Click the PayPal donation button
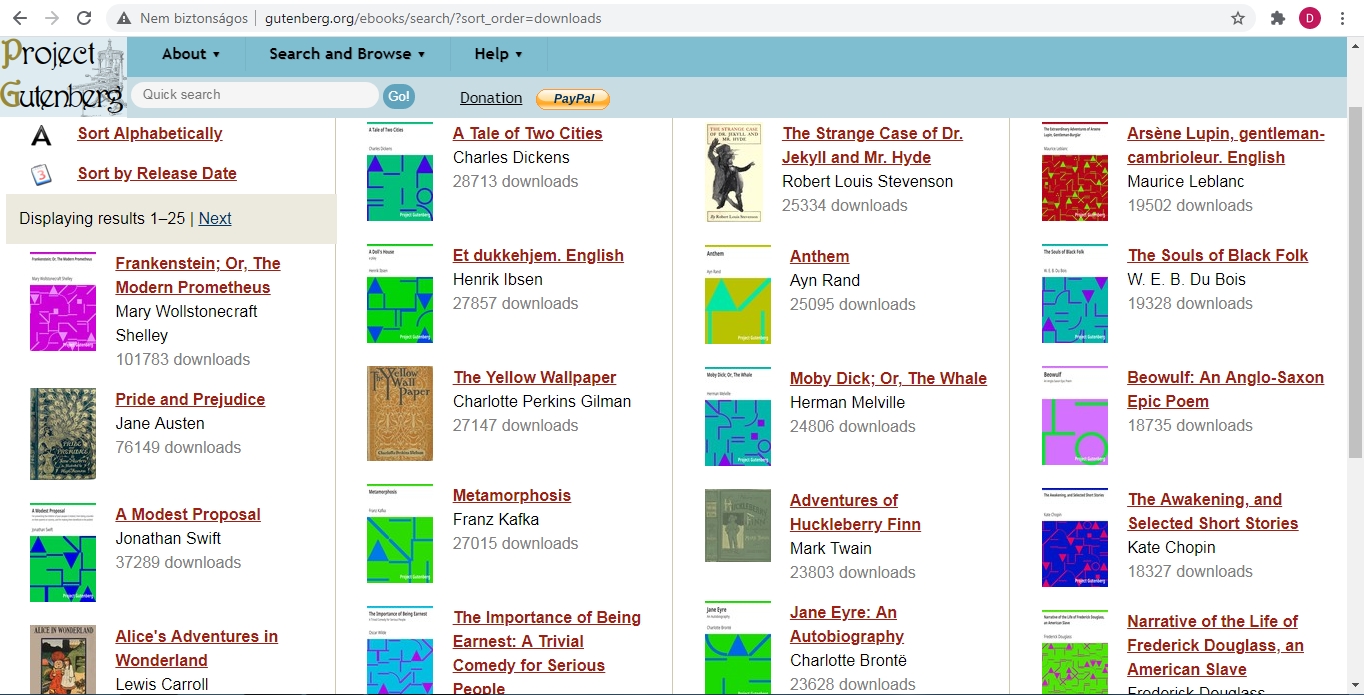The height and width of the screenshot is (695, 1364). [573, 98]
